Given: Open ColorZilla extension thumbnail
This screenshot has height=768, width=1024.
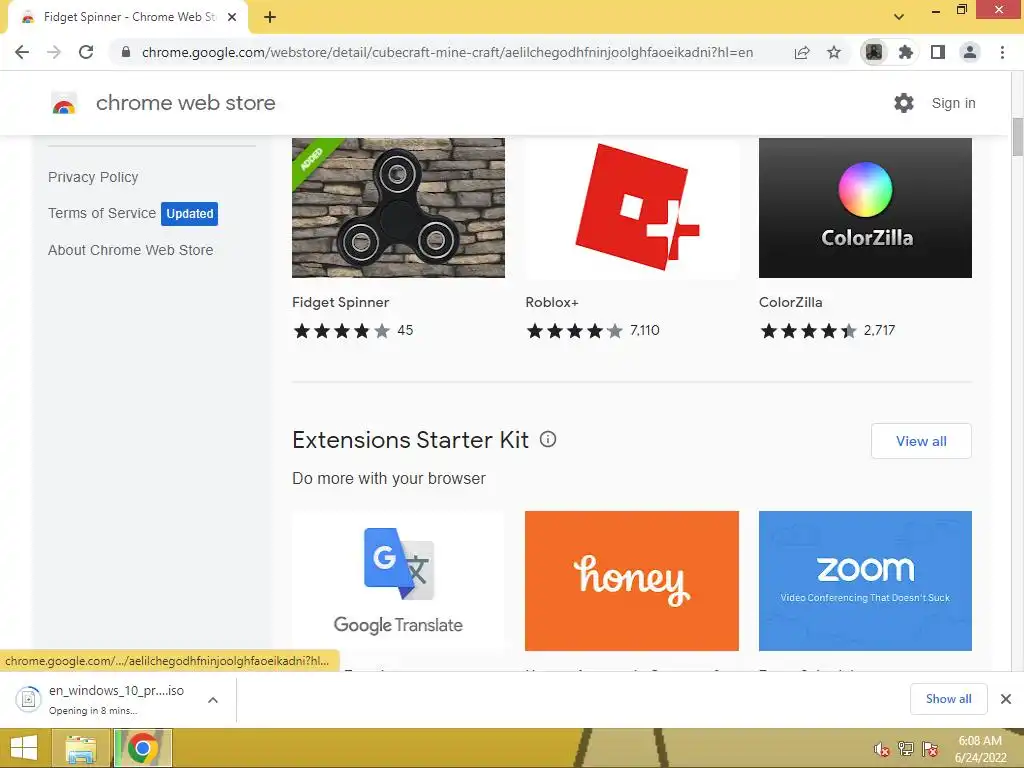Looking at the screenshot, I should pyautogui.click(x=865, y=208).
